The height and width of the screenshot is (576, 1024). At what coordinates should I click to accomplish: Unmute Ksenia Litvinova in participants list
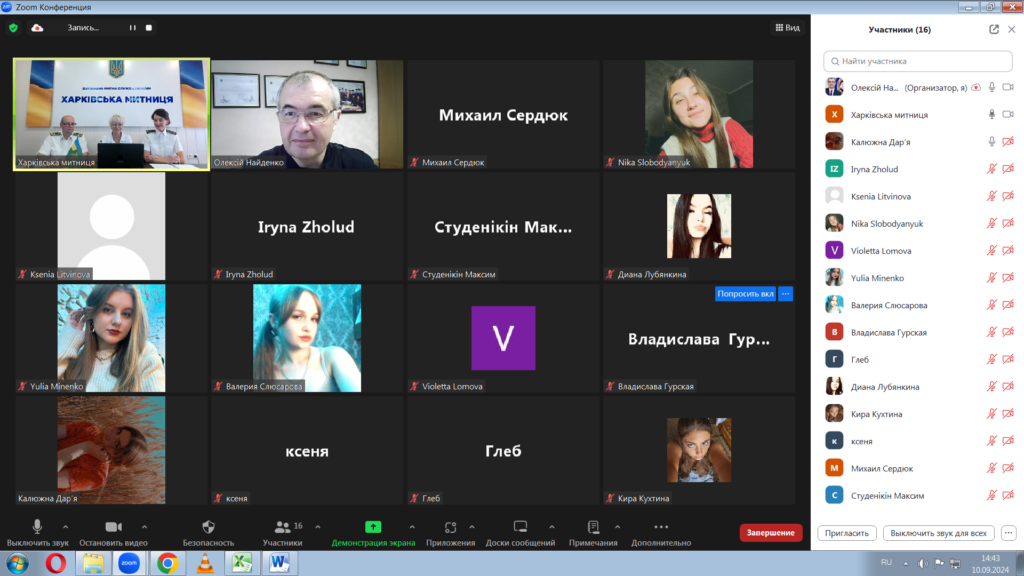point(991,196)
